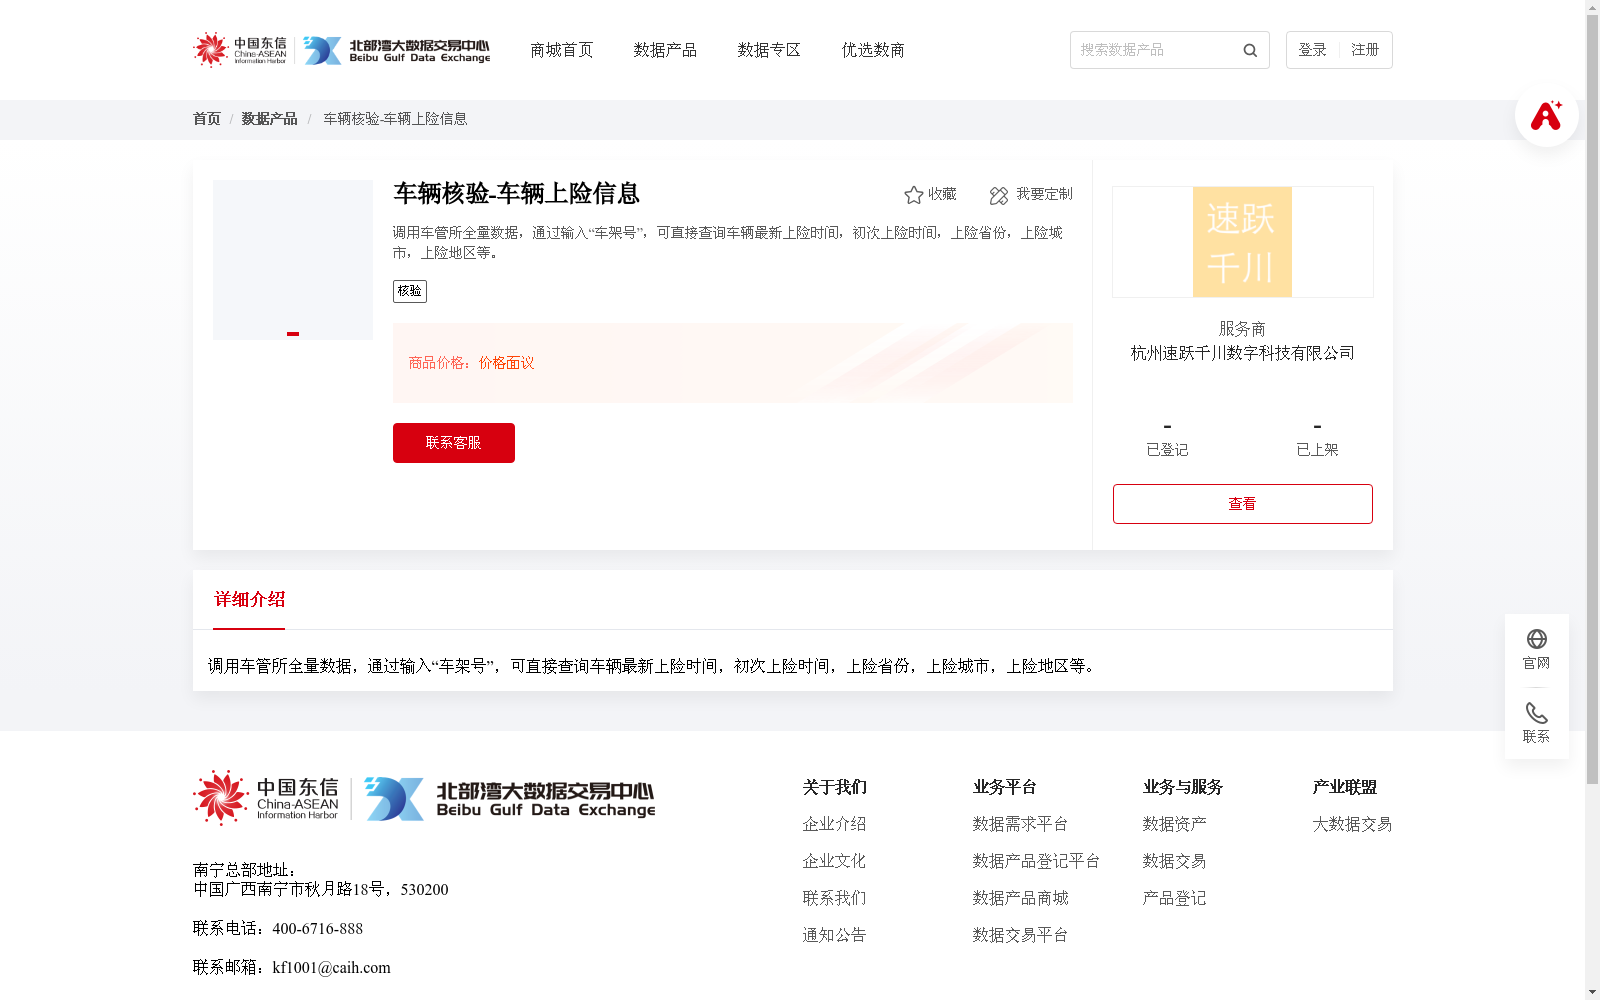Viewport: 1600px width, 1000px height.
Task: Click Beibu Gulf Data Exchange header logo
Action: coord(397,50)
